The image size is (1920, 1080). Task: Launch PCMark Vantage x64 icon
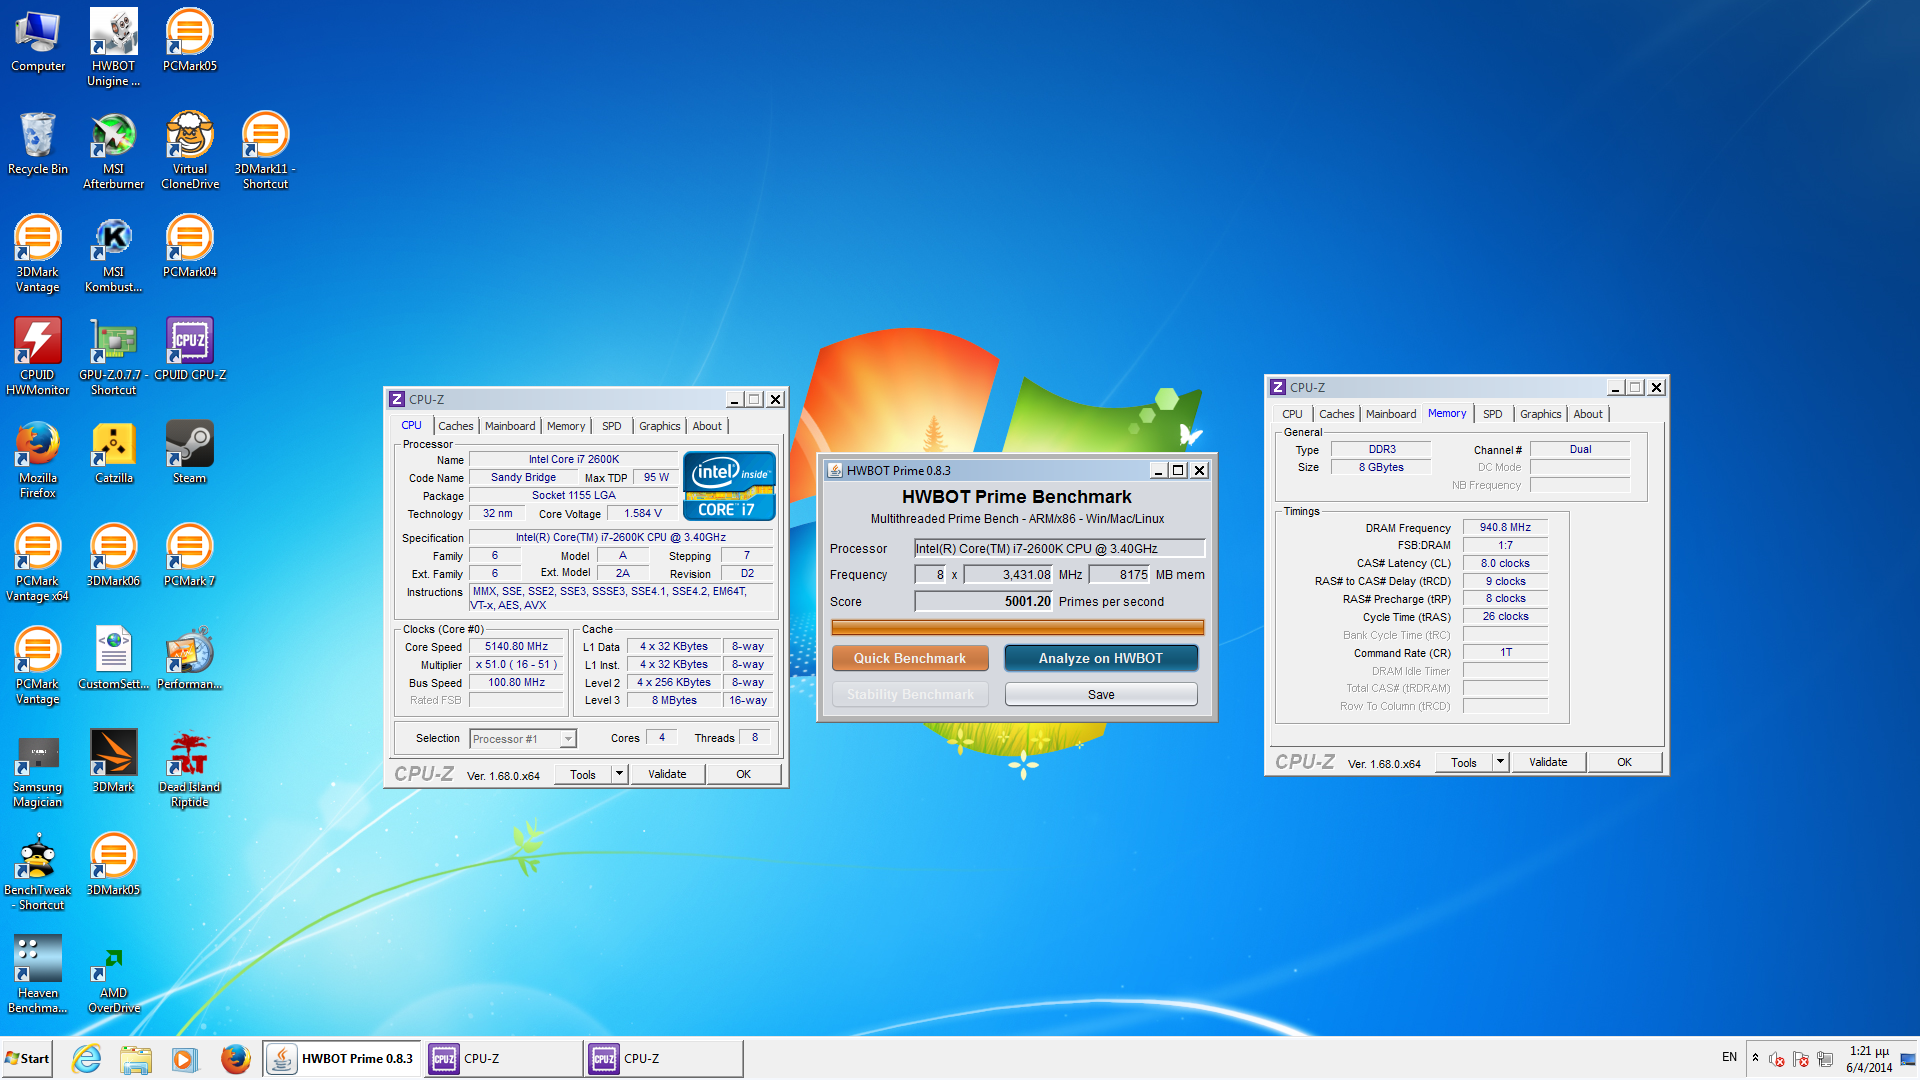38,562
